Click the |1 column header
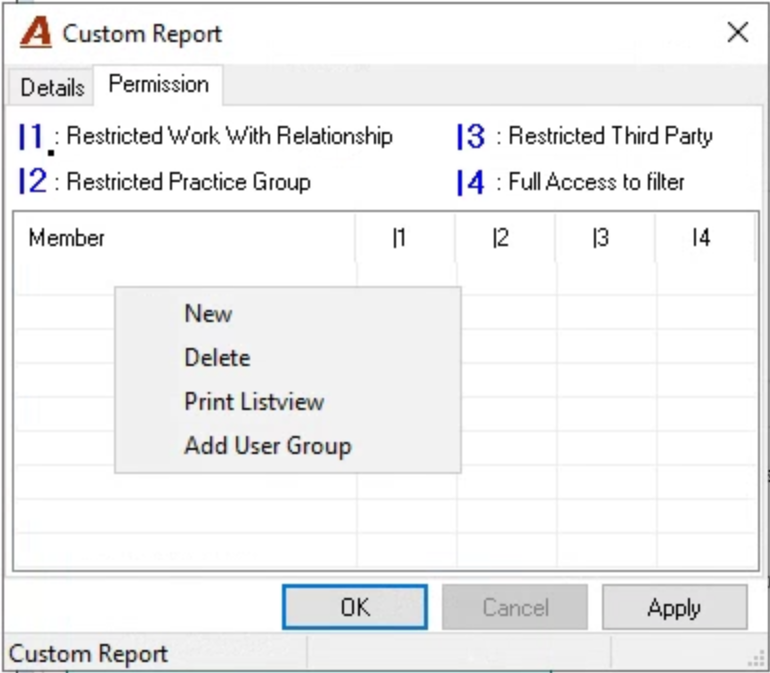This screenshot has height=673, width=770. pyautogui.click(x=405, y=238)
